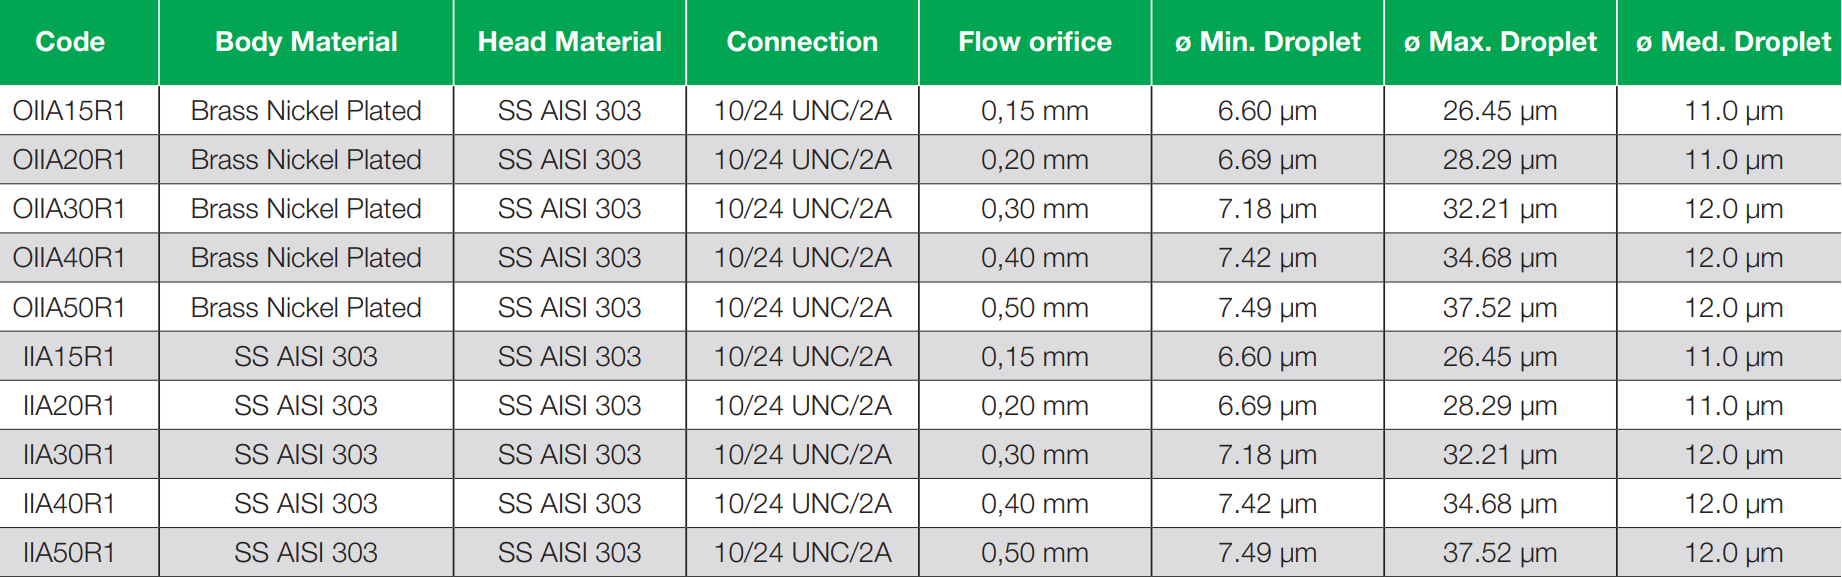
Task: Click Brass Nickel Plated in the OIIA20R1 row
Action: pyautogui.click(x=306, y=160)
